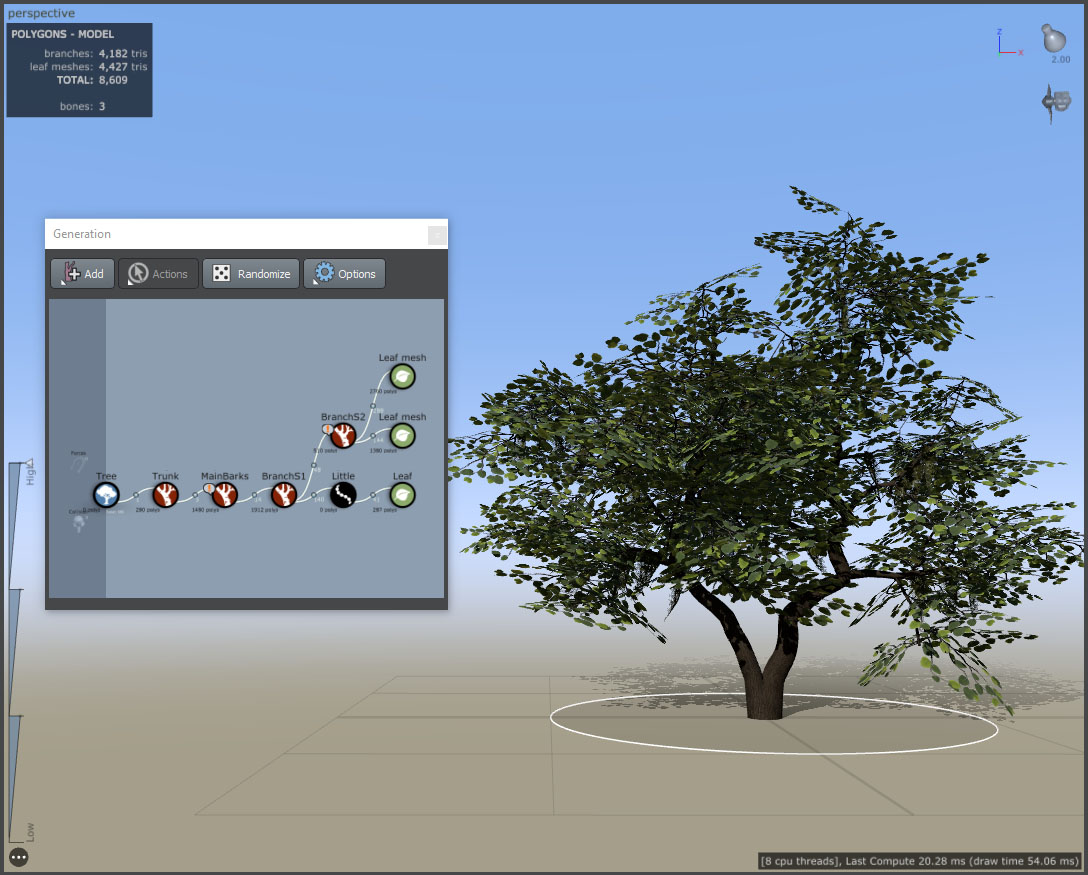Click the light bulb intensity icon
Viewport: 1088px width, 875px height.
(x=1054, y=38)
